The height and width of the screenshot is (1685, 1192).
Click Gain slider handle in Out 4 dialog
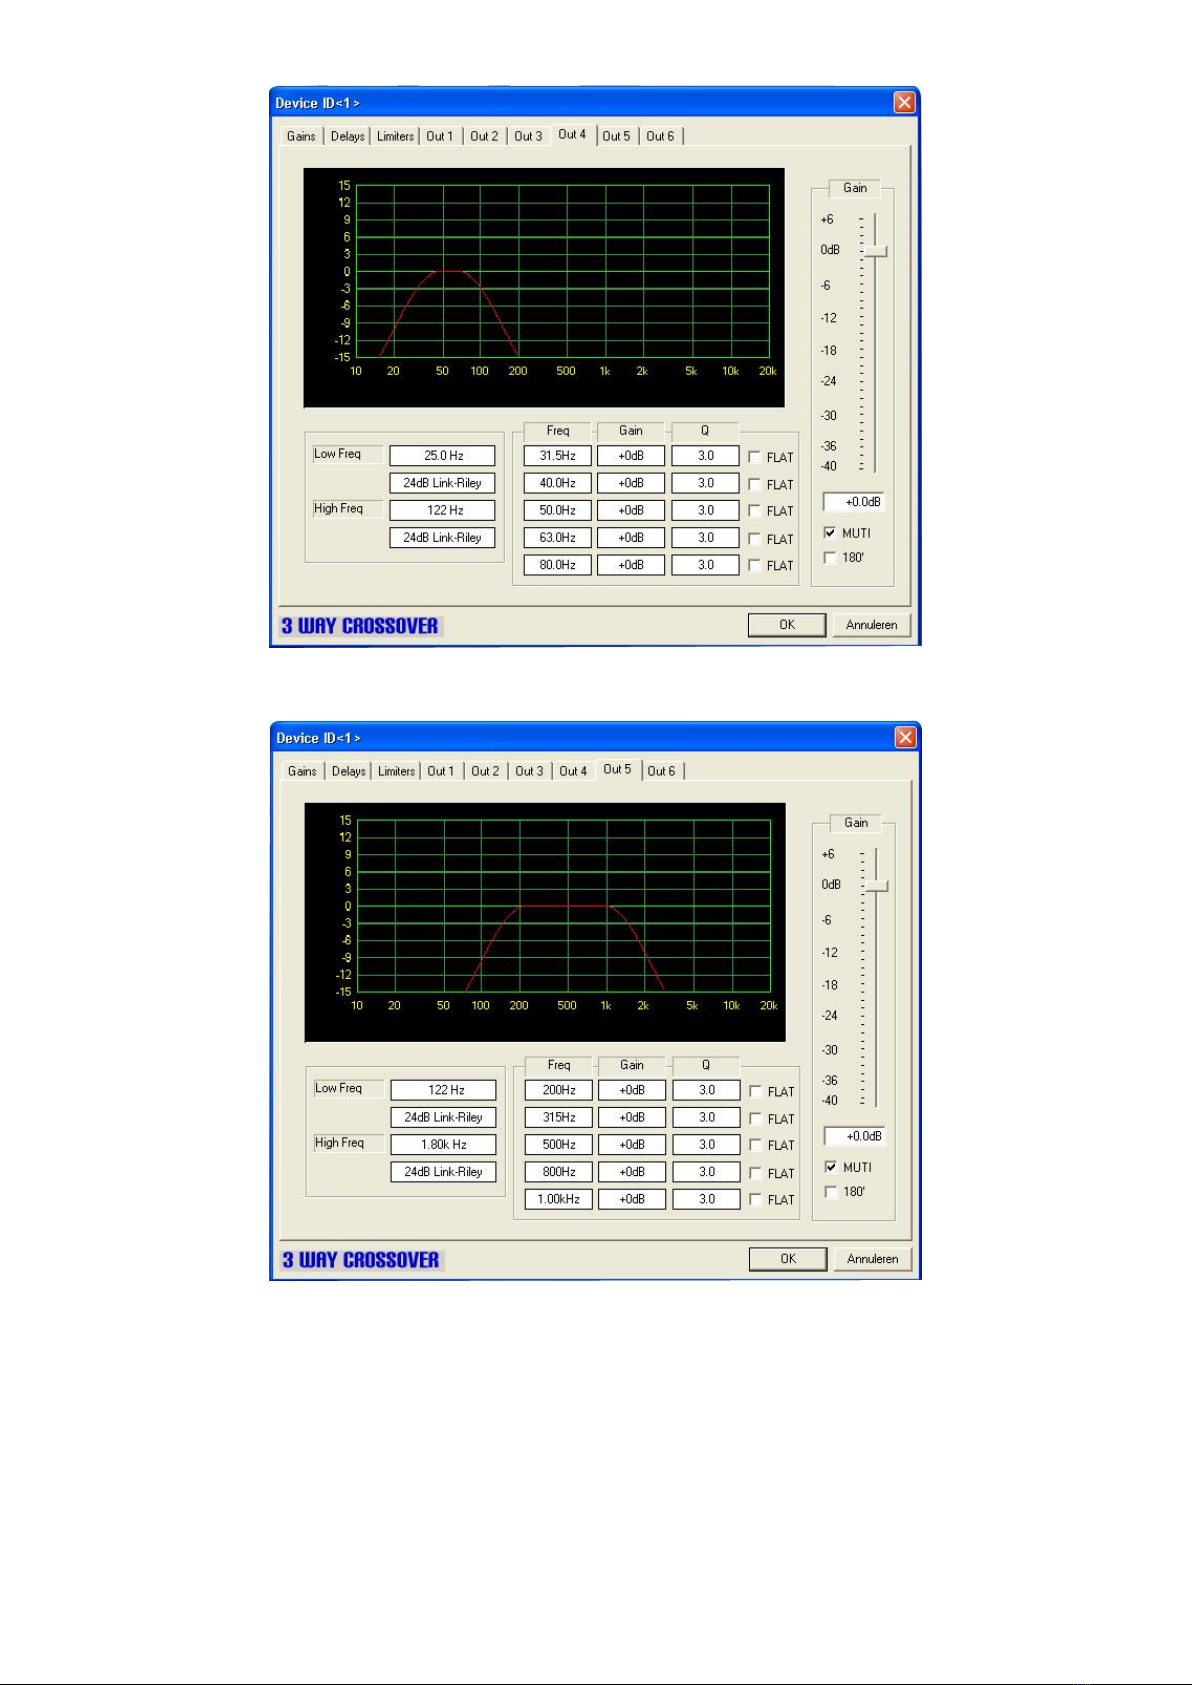pyautogui.click(x=876, y=251)
